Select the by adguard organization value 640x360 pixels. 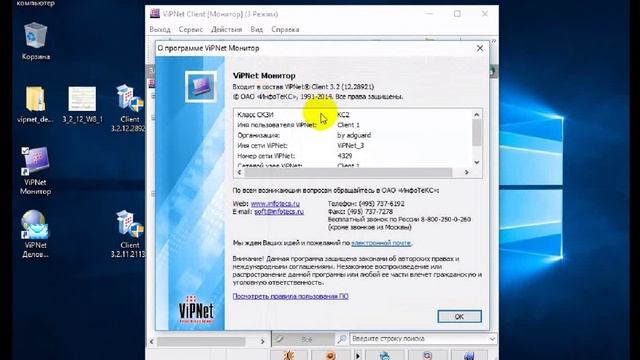[x=354, y=135]
